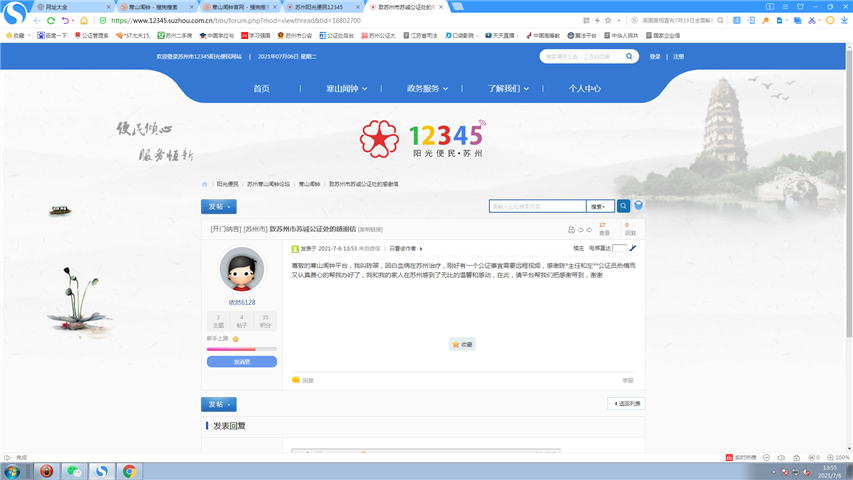Click the orange round smiley toolbar icon
The image size is (853, 480).
830,21
